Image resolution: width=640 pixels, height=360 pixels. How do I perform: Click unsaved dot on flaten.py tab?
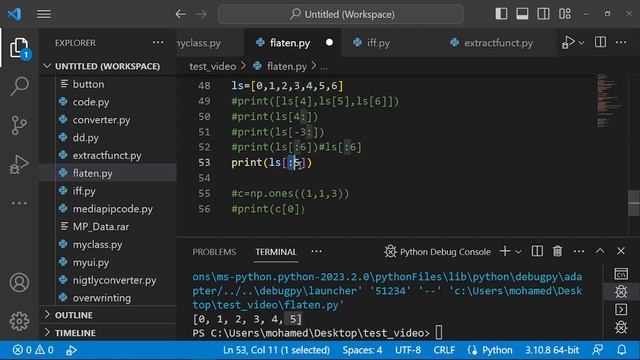329,42
